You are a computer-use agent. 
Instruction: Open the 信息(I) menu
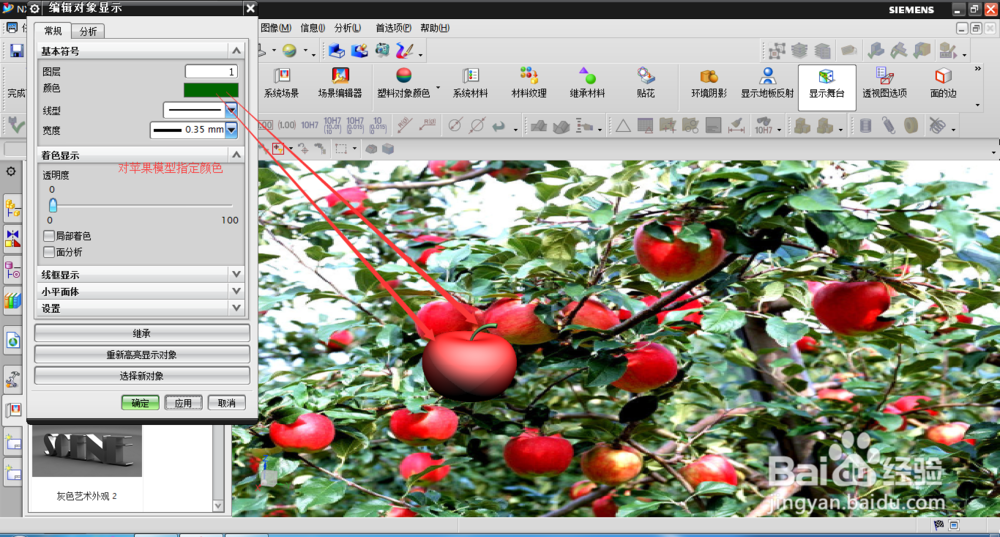point(312,27)
